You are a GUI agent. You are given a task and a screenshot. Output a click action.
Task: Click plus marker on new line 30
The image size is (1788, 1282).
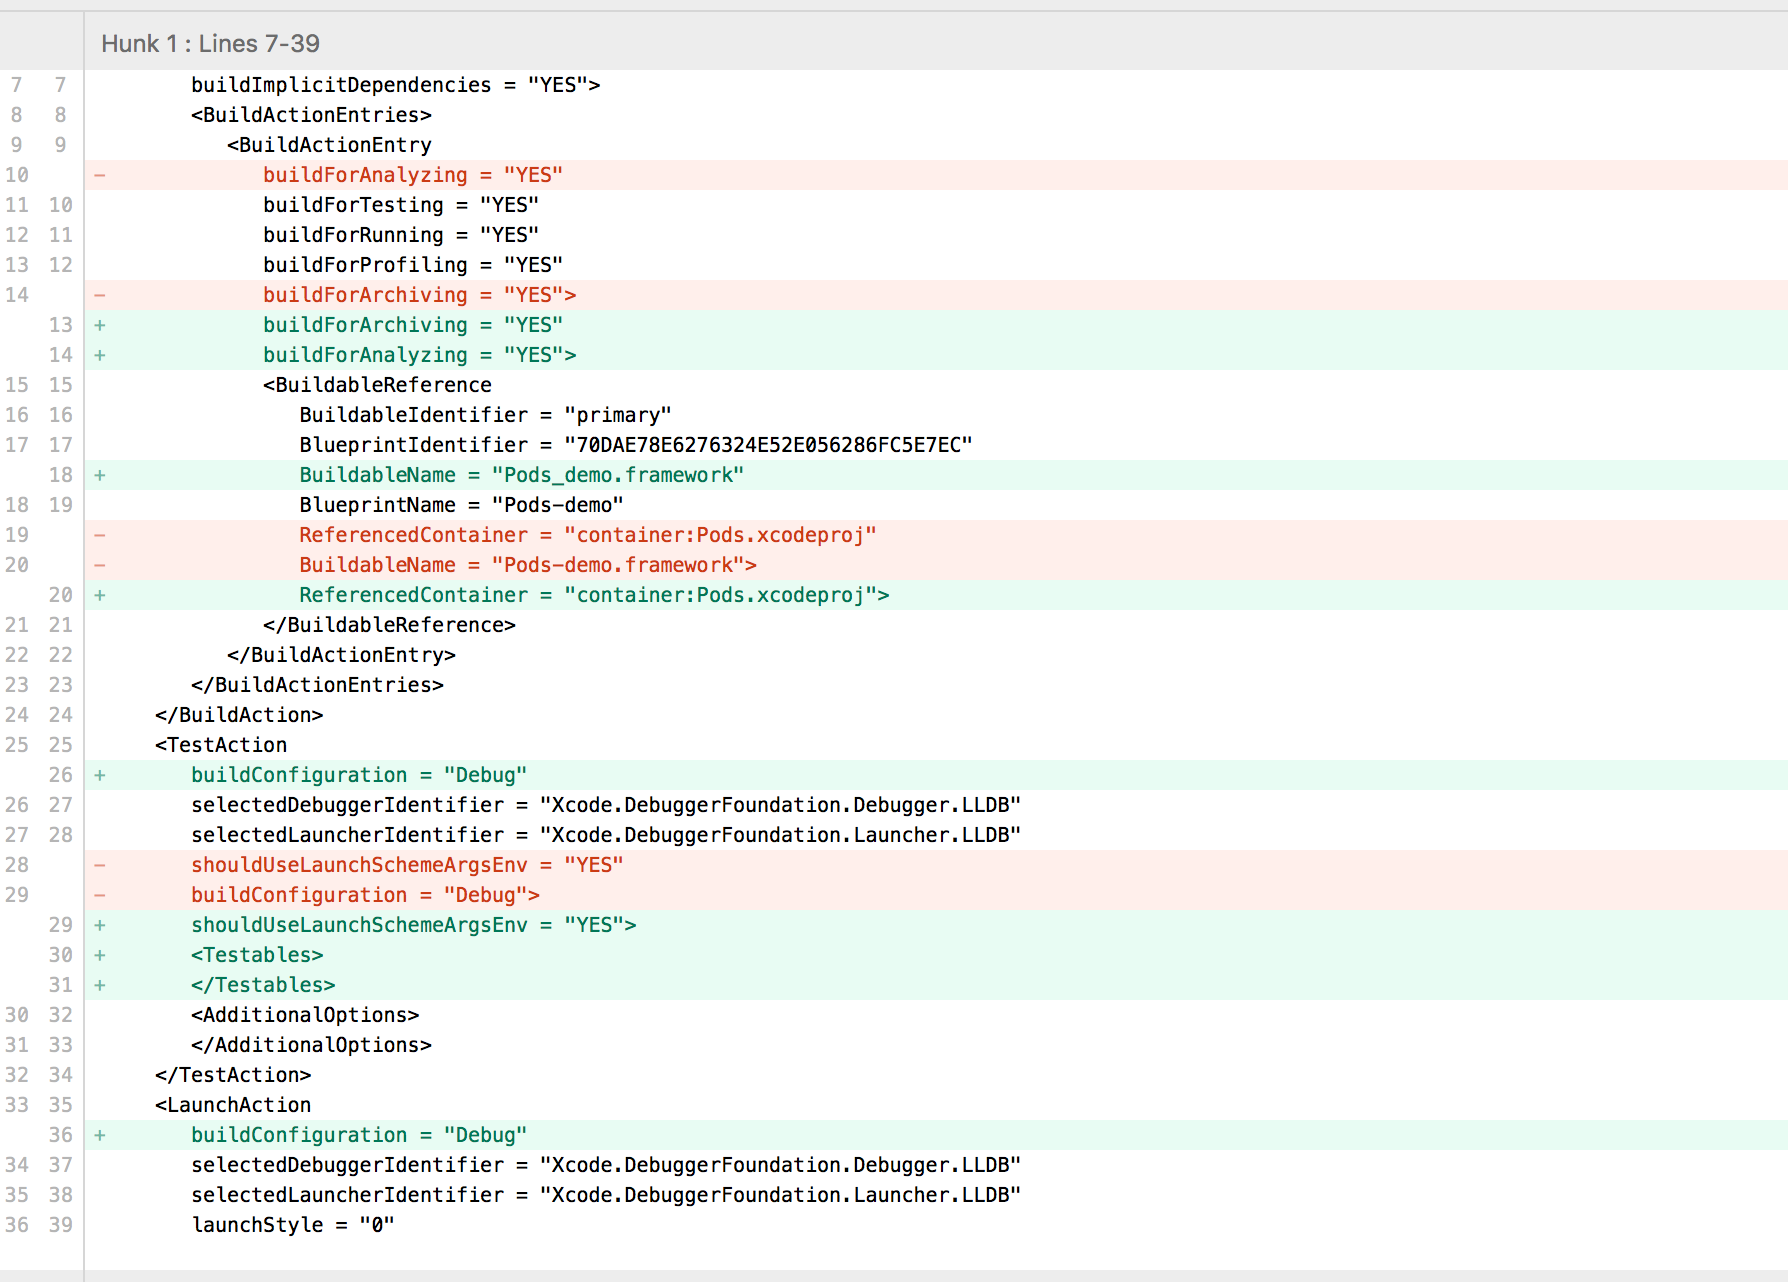pyautogui.click(x=100, y=955)
